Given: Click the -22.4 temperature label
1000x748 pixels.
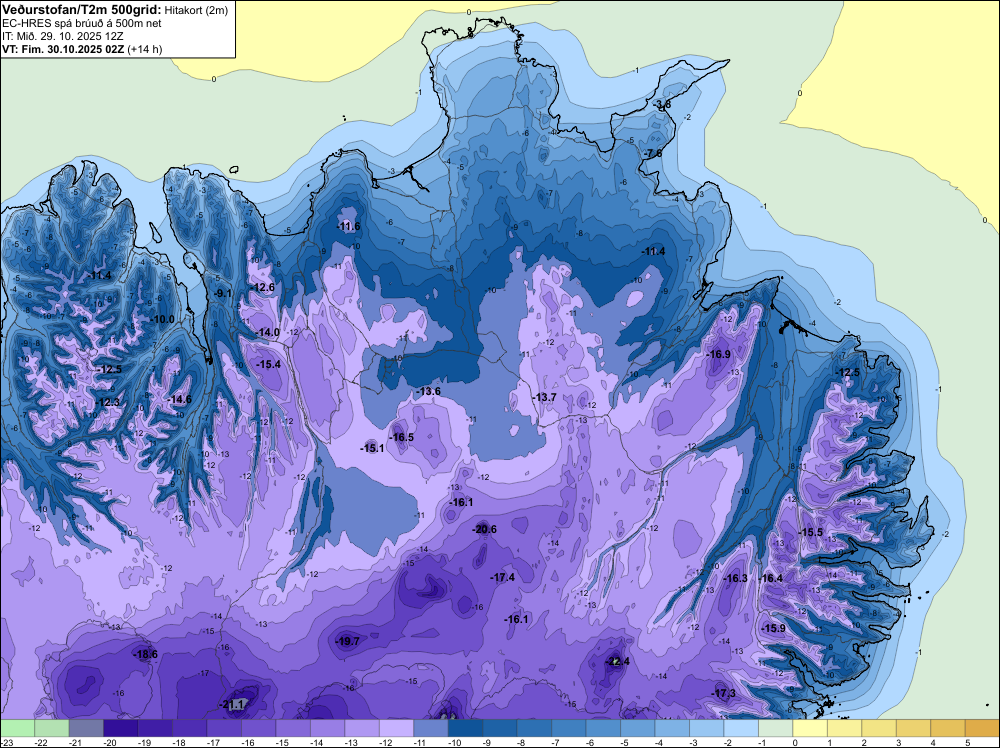Looking at the screenshot, I should [616, 661].
